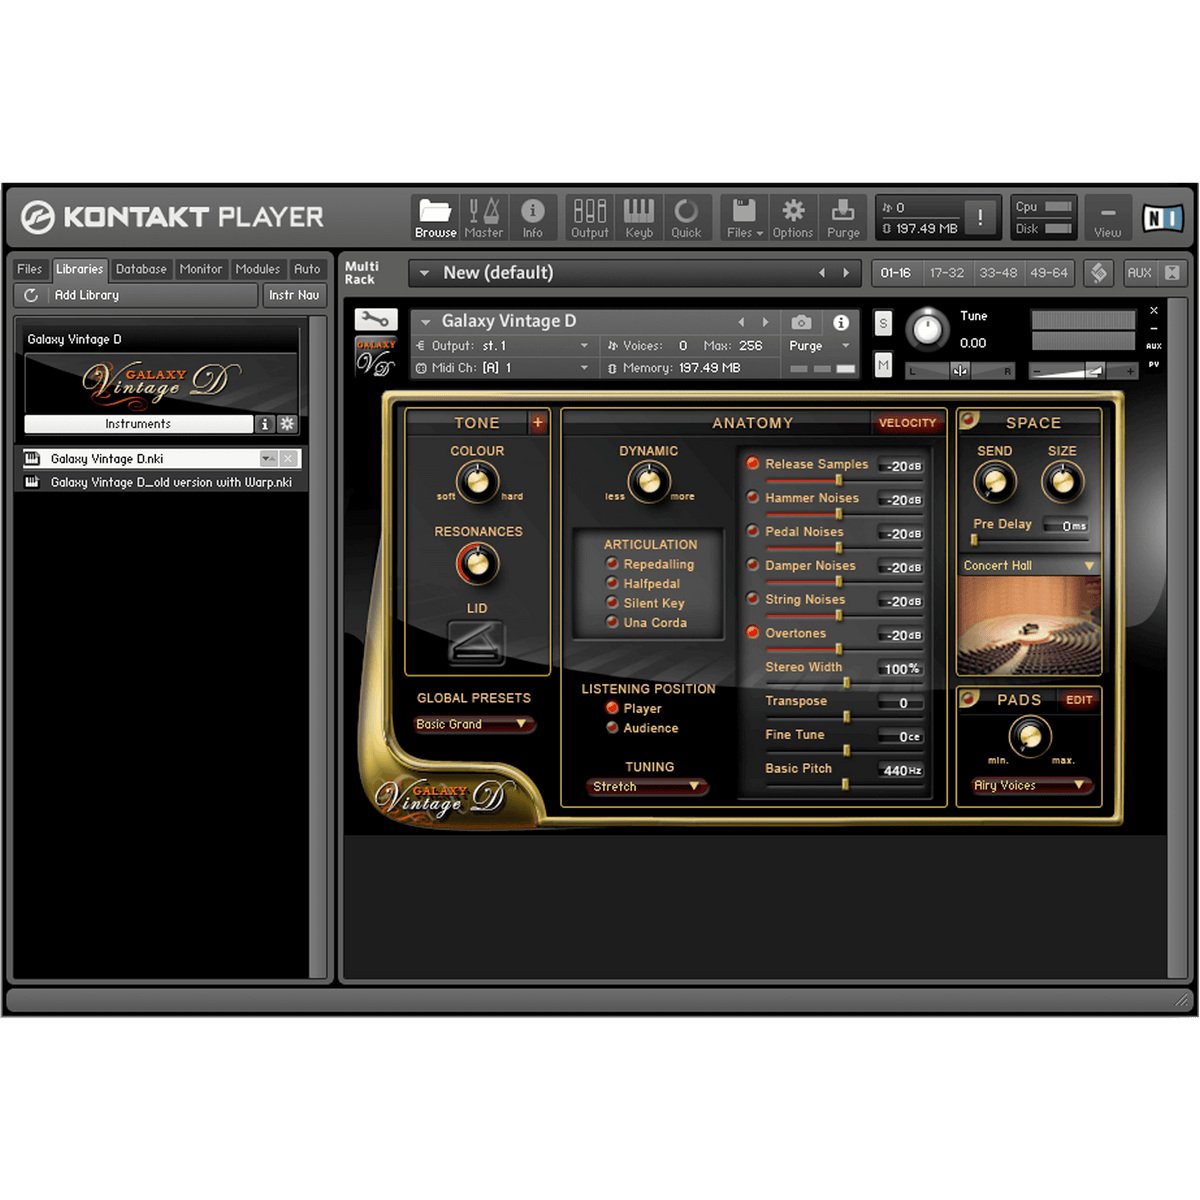Mute the Galaxy Vintage D instrument
This screenshot has width=1200, height=1200.
coord(883,366)
